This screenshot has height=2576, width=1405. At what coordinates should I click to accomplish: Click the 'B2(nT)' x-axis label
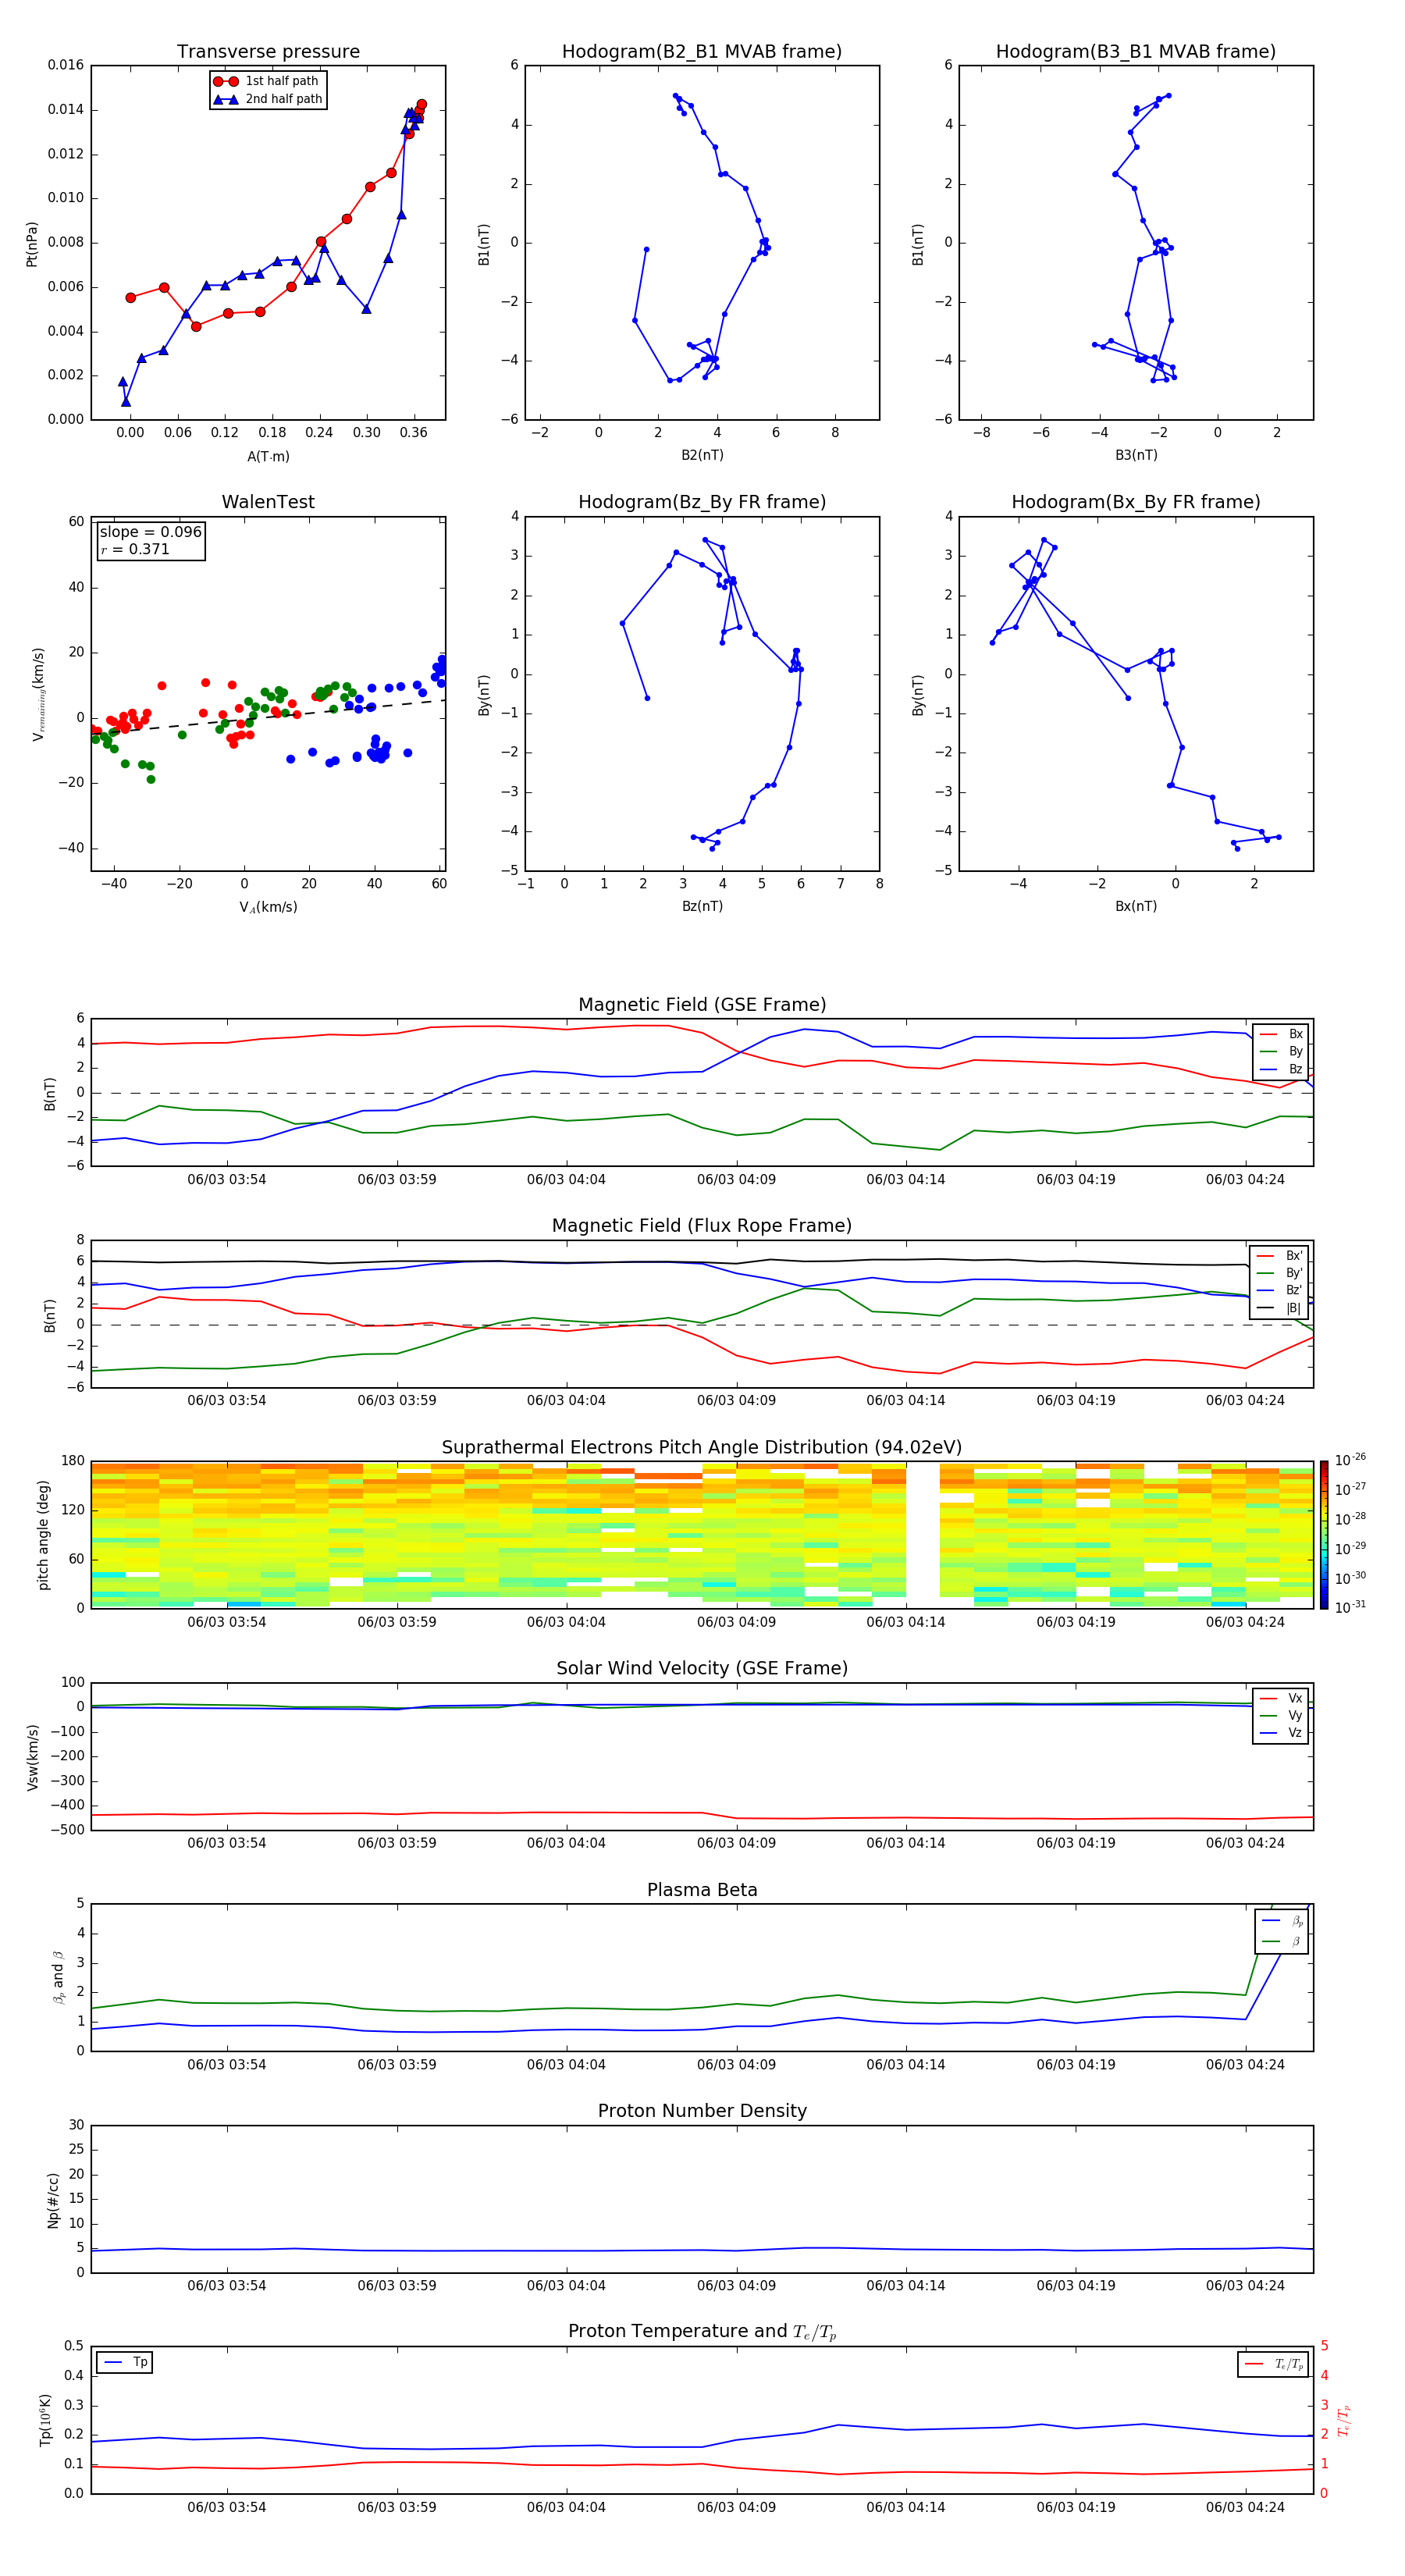(x=702, y=455)
